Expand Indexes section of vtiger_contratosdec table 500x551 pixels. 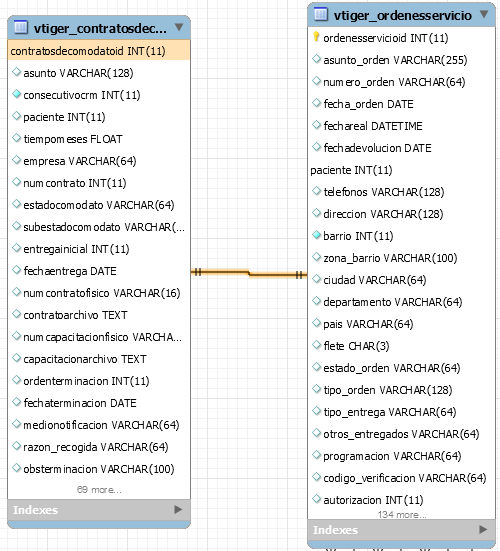click(x=178, y=509)
